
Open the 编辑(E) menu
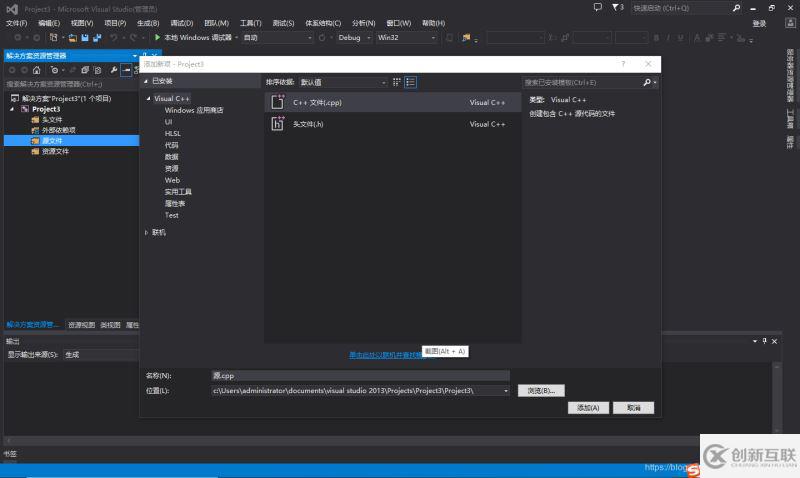[49, 23]
